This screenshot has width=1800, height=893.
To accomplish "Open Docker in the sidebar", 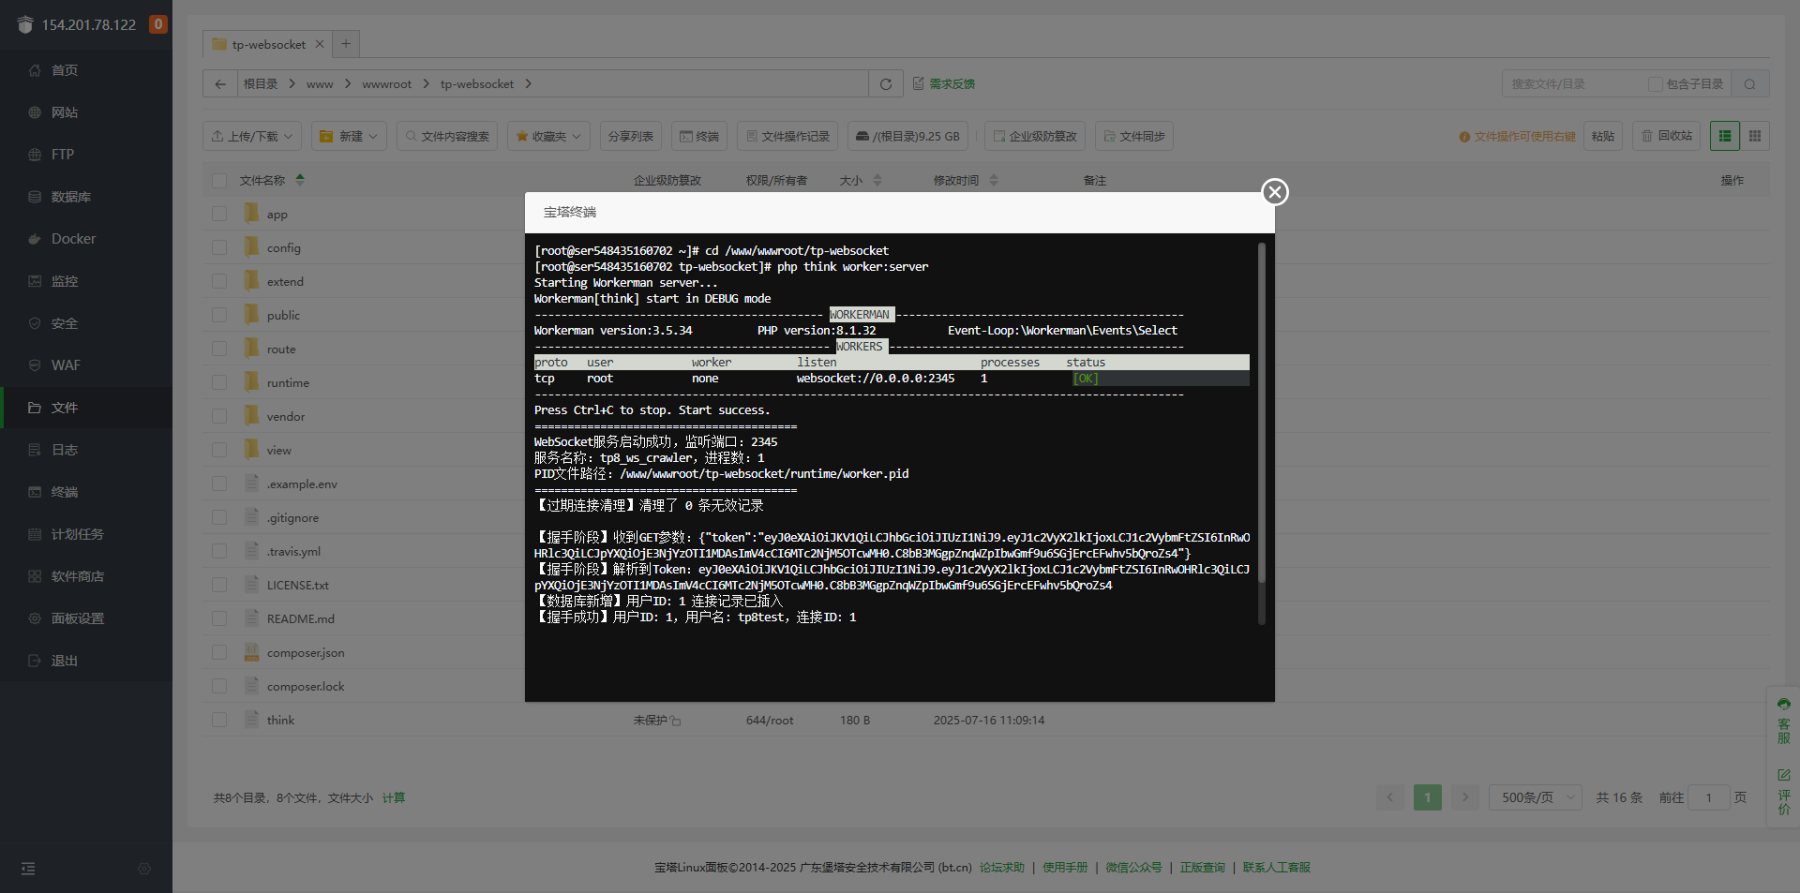I will point(73,239).
